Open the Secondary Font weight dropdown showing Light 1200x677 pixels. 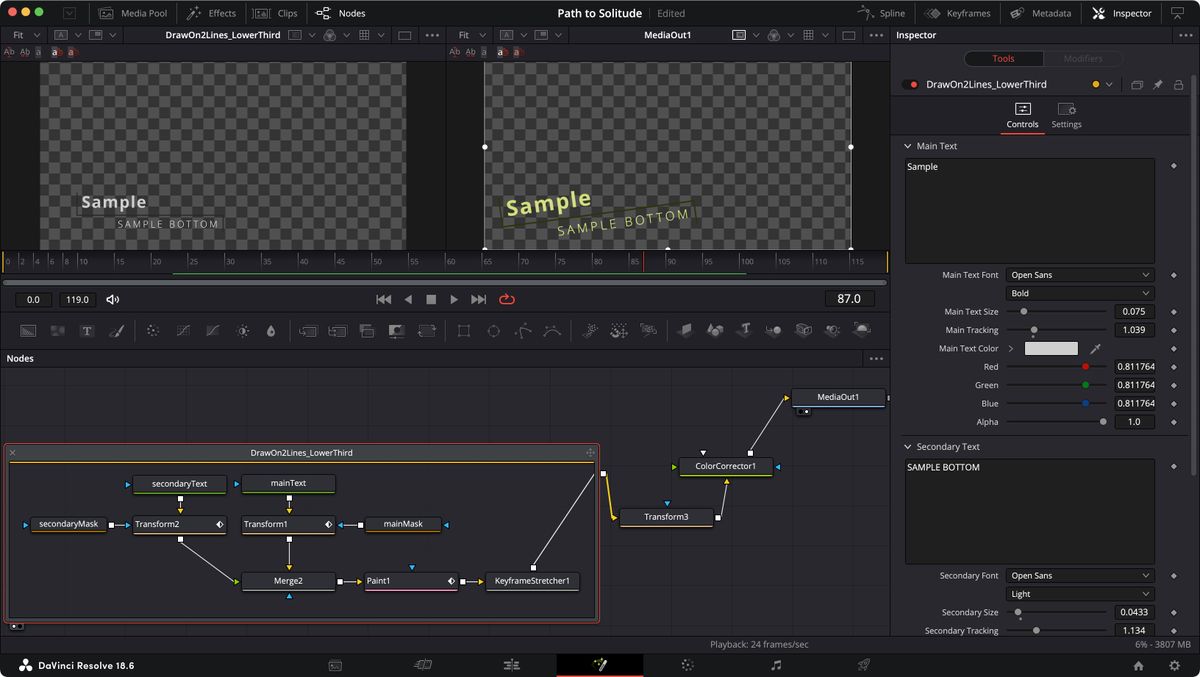point(1080,593)
